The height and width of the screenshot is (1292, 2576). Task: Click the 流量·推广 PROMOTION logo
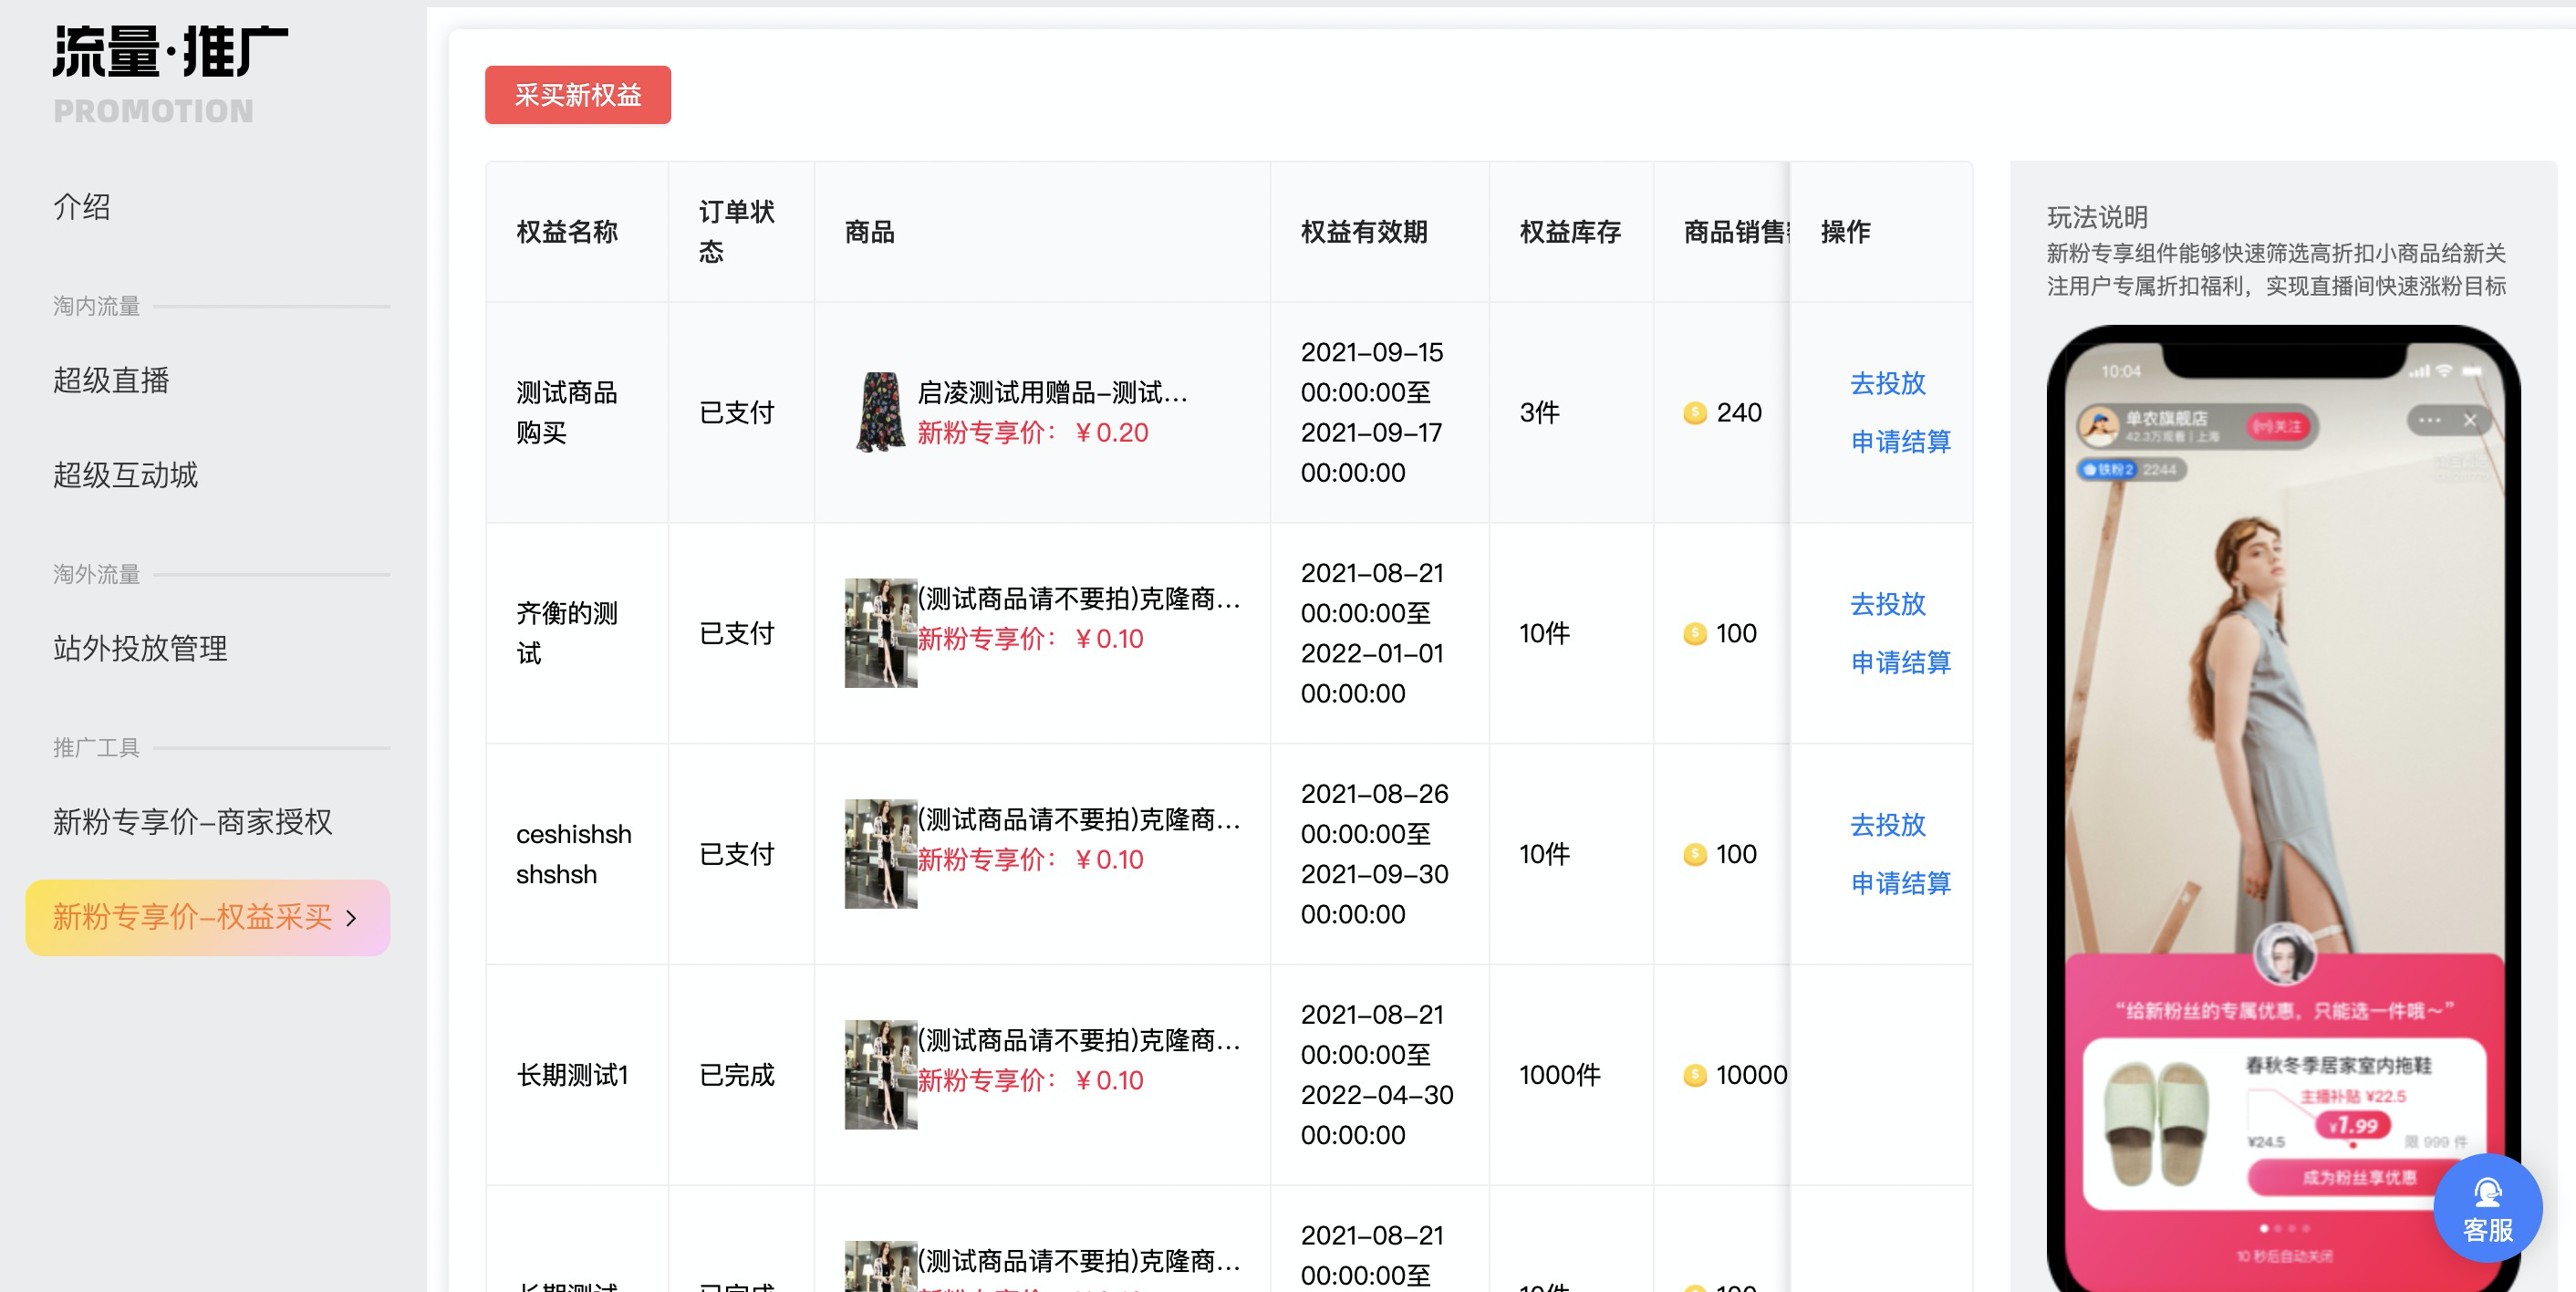[x=170, y=75]
